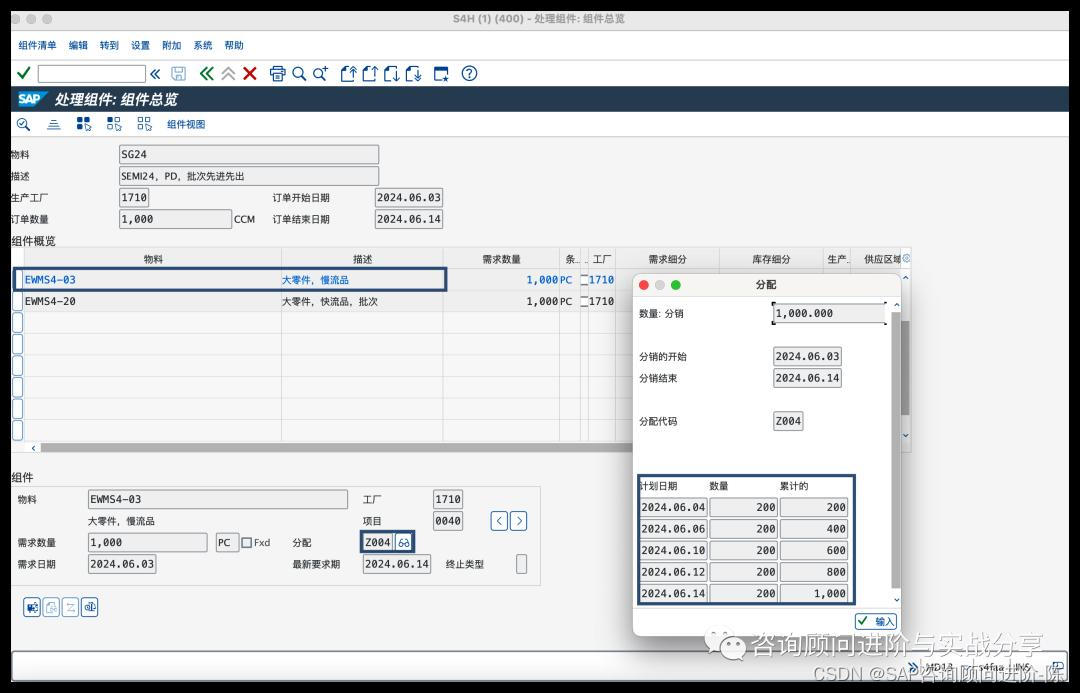Click the 2024.06.10 planned date cell

click(673, 550)
